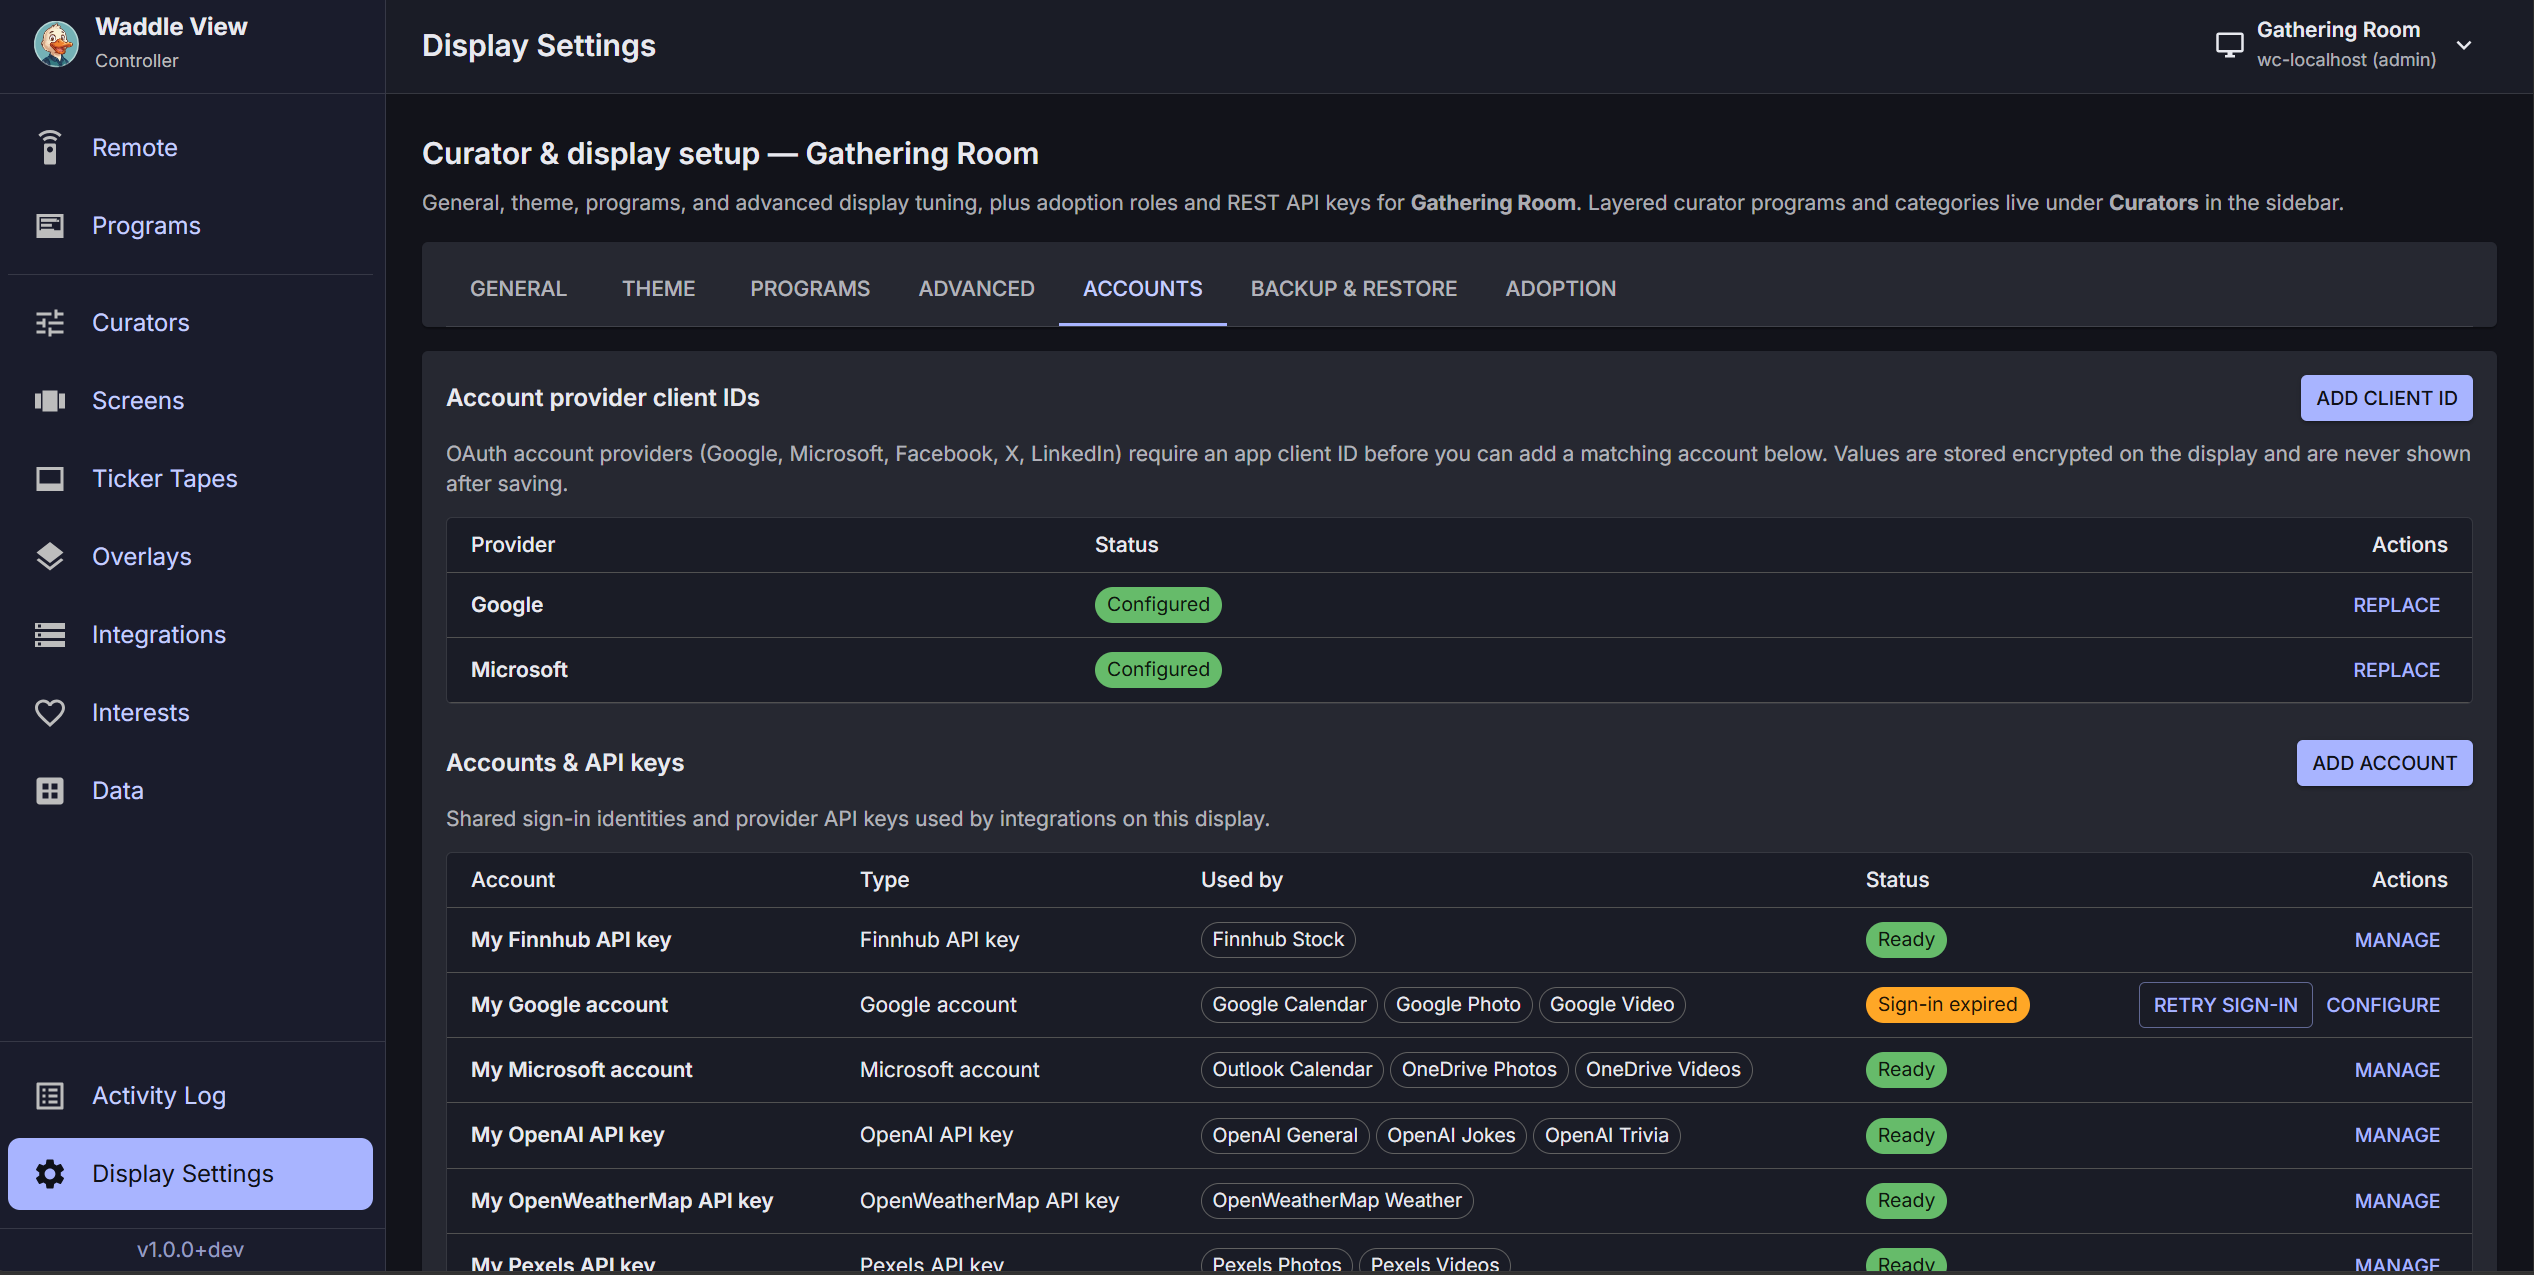Go to Curators page

tap(190, 322)
